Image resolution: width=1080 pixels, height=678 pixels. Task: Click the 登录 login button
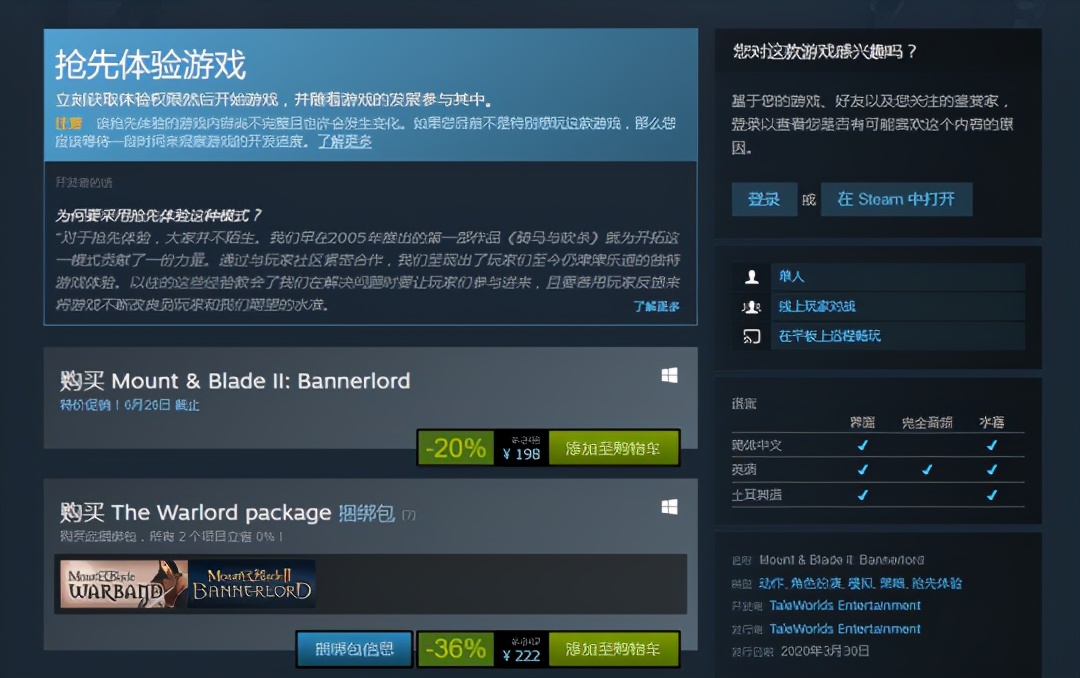[x=764, y=199]
